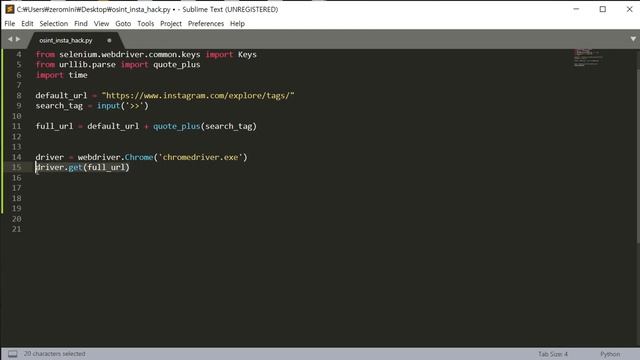
Task: Click 'default_url' variable on line 8
Action: (61, 96)
